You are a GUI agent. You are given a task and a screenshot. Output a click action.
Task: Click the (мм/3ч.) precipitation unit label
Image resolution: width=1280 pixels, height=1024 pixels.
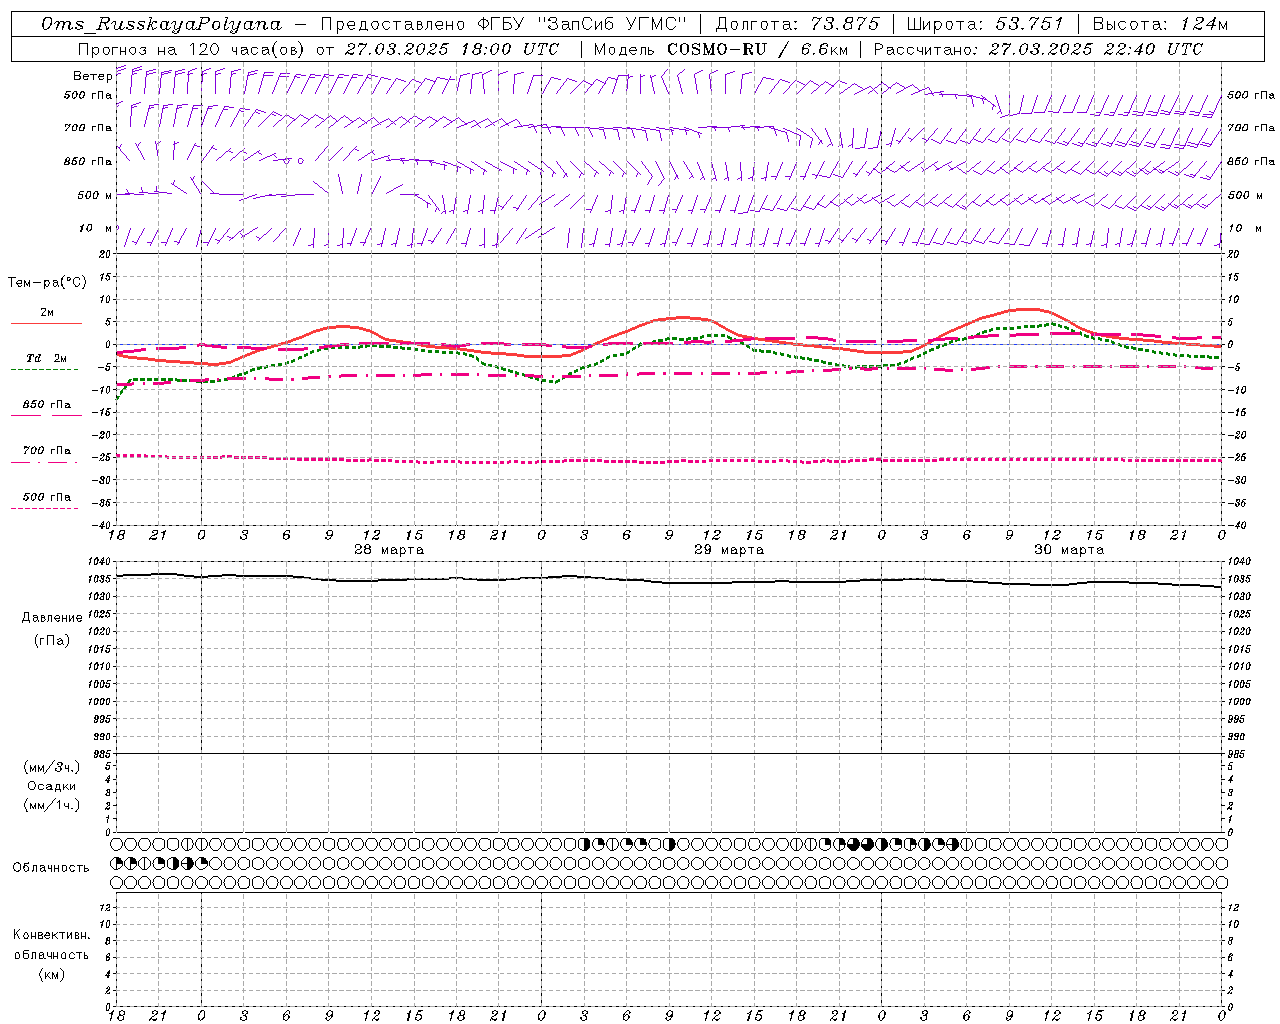coord(52,766)
